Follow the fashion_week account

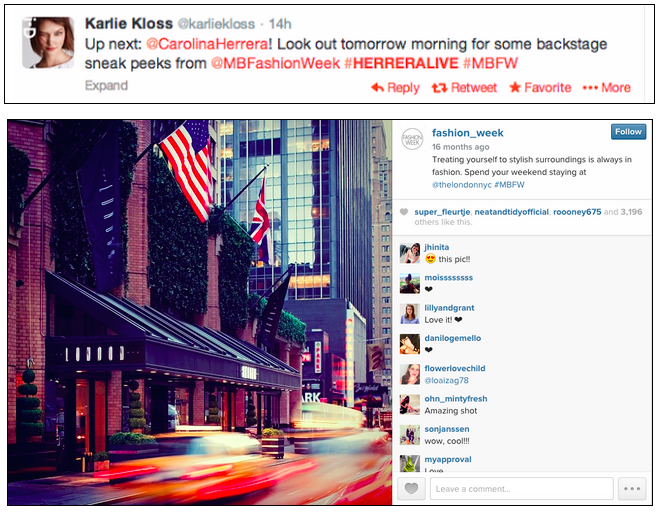point(628,132)
